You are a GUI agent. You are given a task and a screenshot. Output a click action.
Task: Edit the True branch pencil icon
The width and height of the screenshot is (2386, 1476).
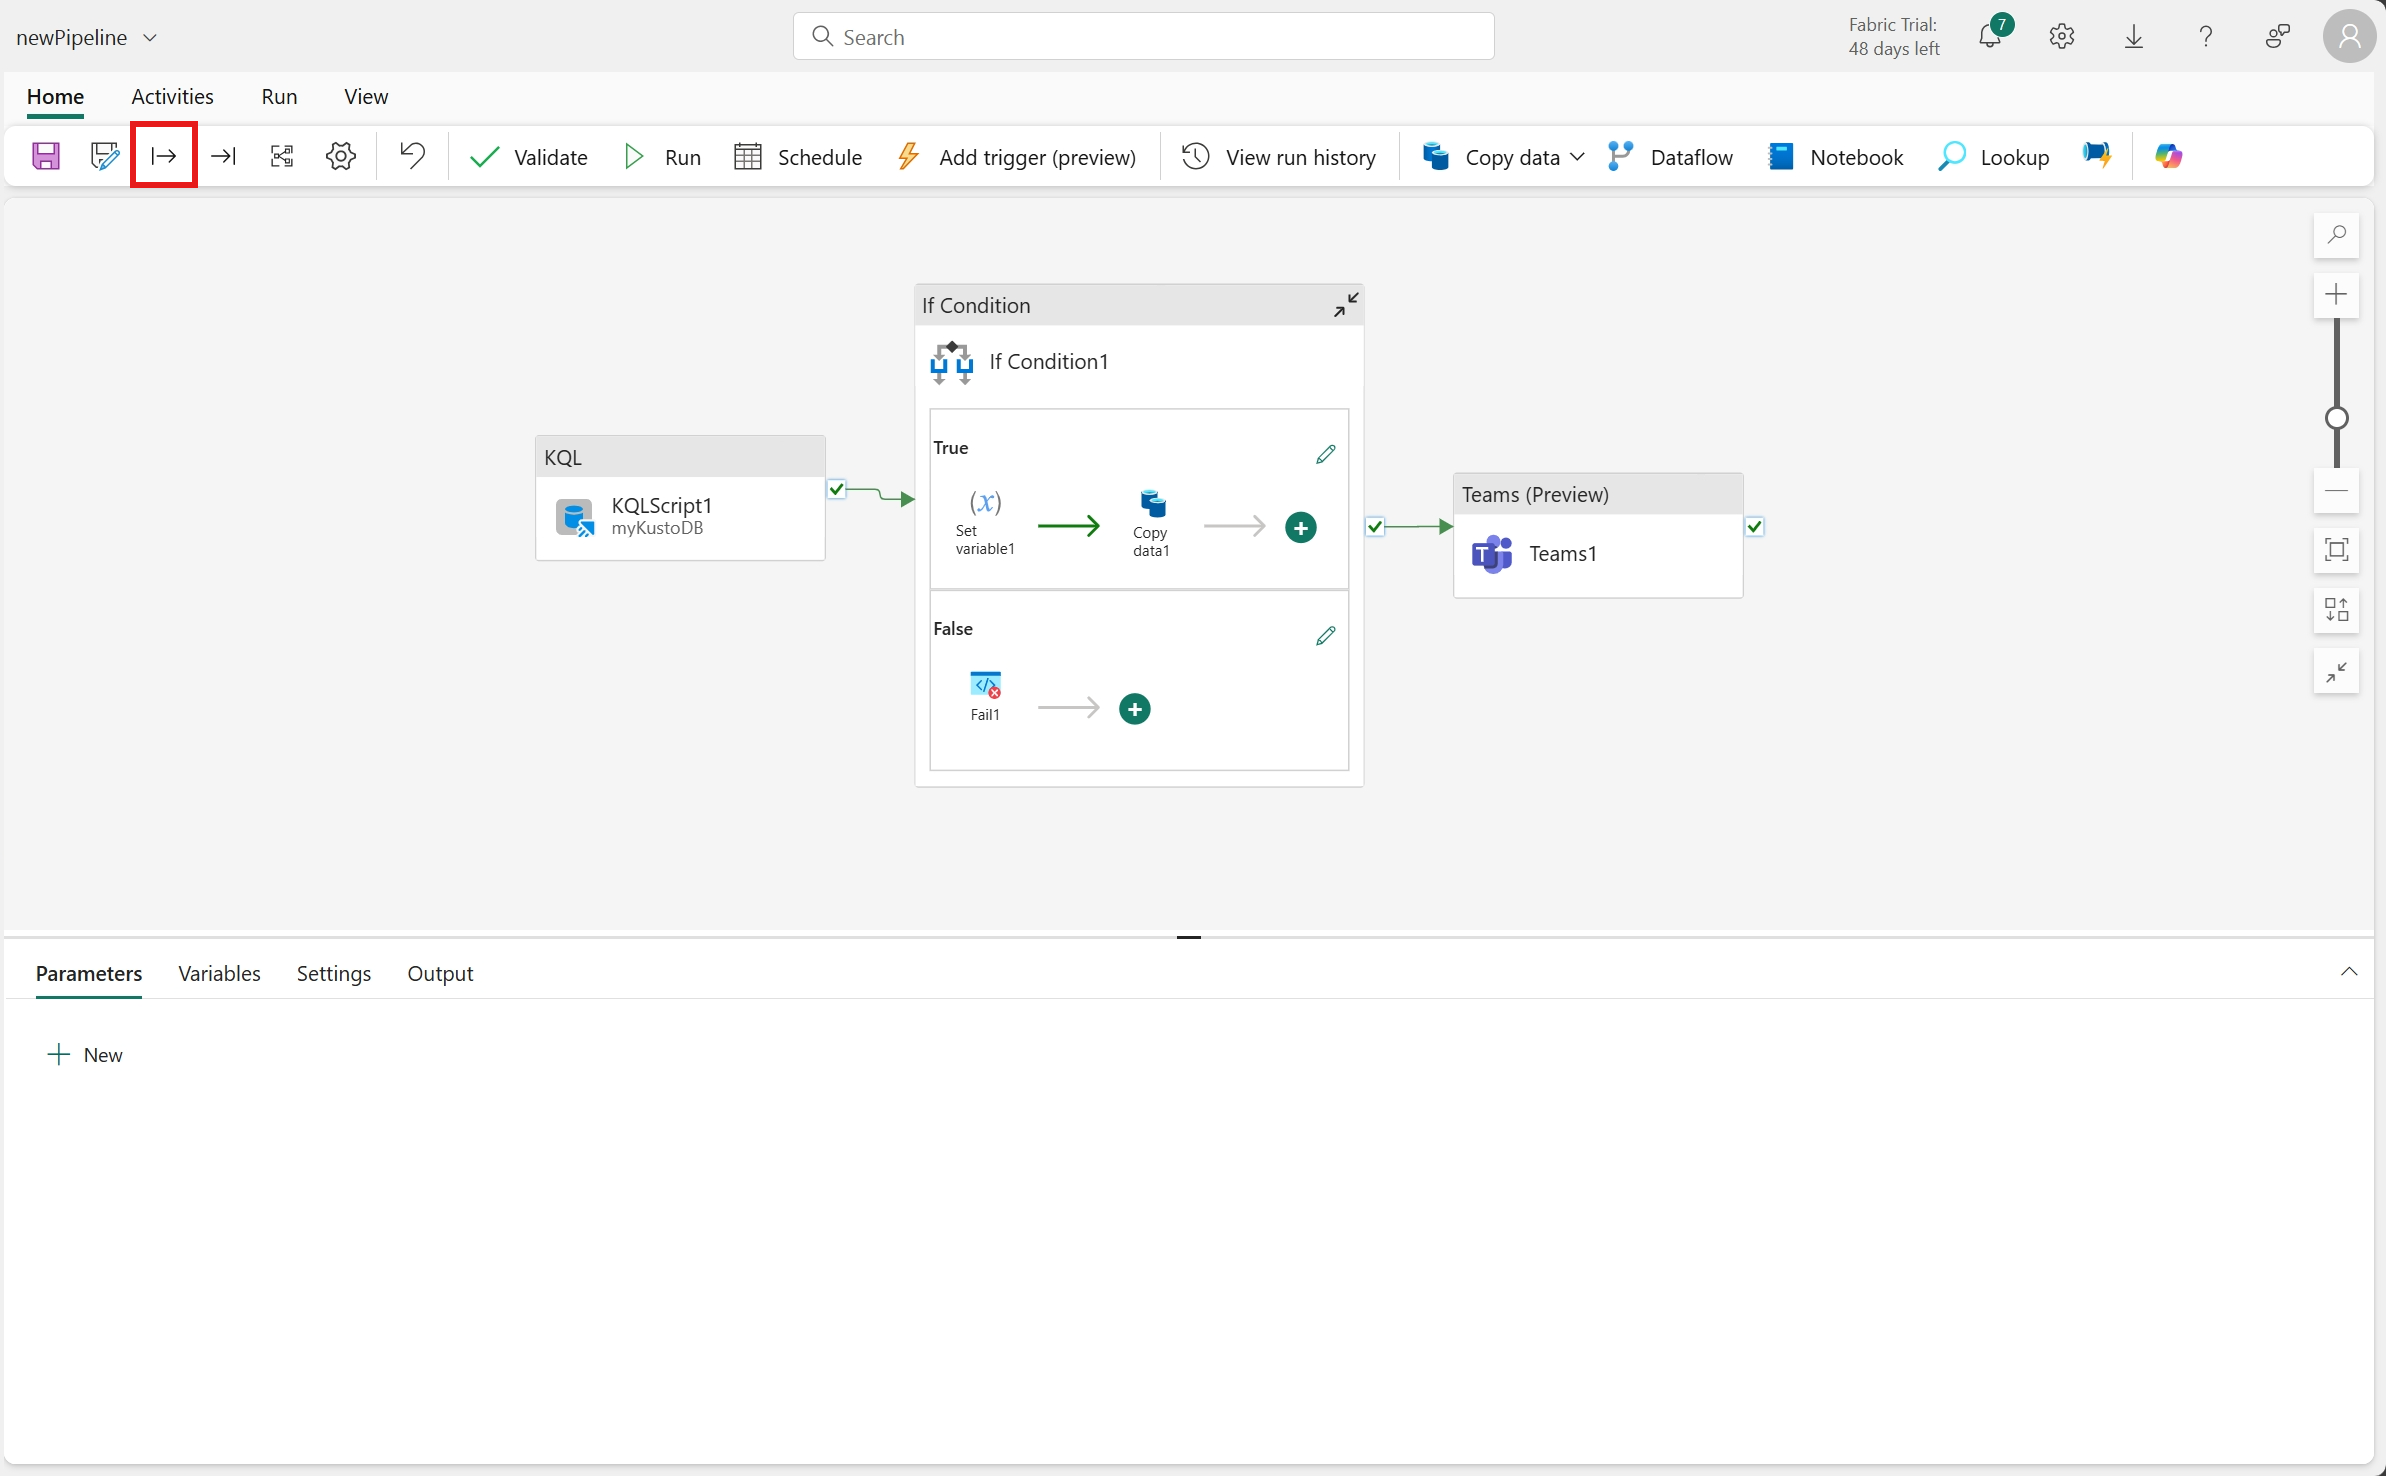click(1325, 454)
